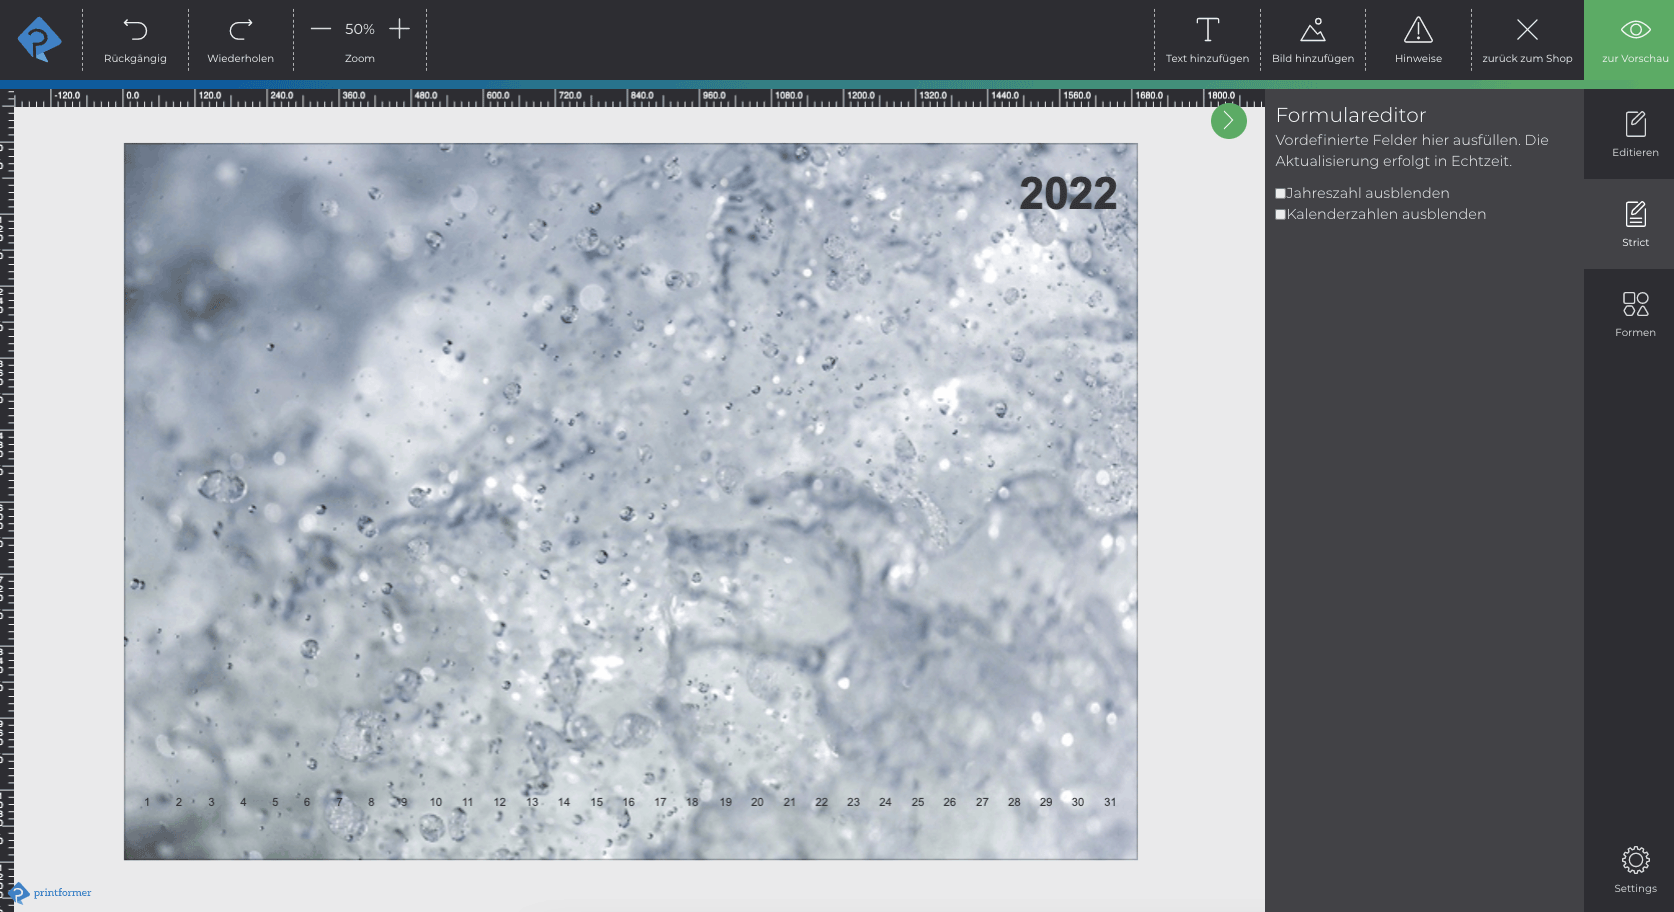Image resolution: width=1674 pixels, height=912 pixels.
Task: Enable Jahreszahl ausblenden checkbox
Action: 1281,194
